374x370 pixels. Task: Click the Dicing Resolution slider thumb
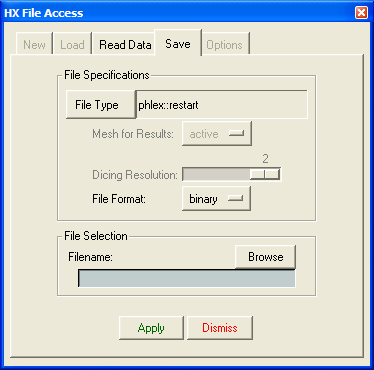(265, 174)
